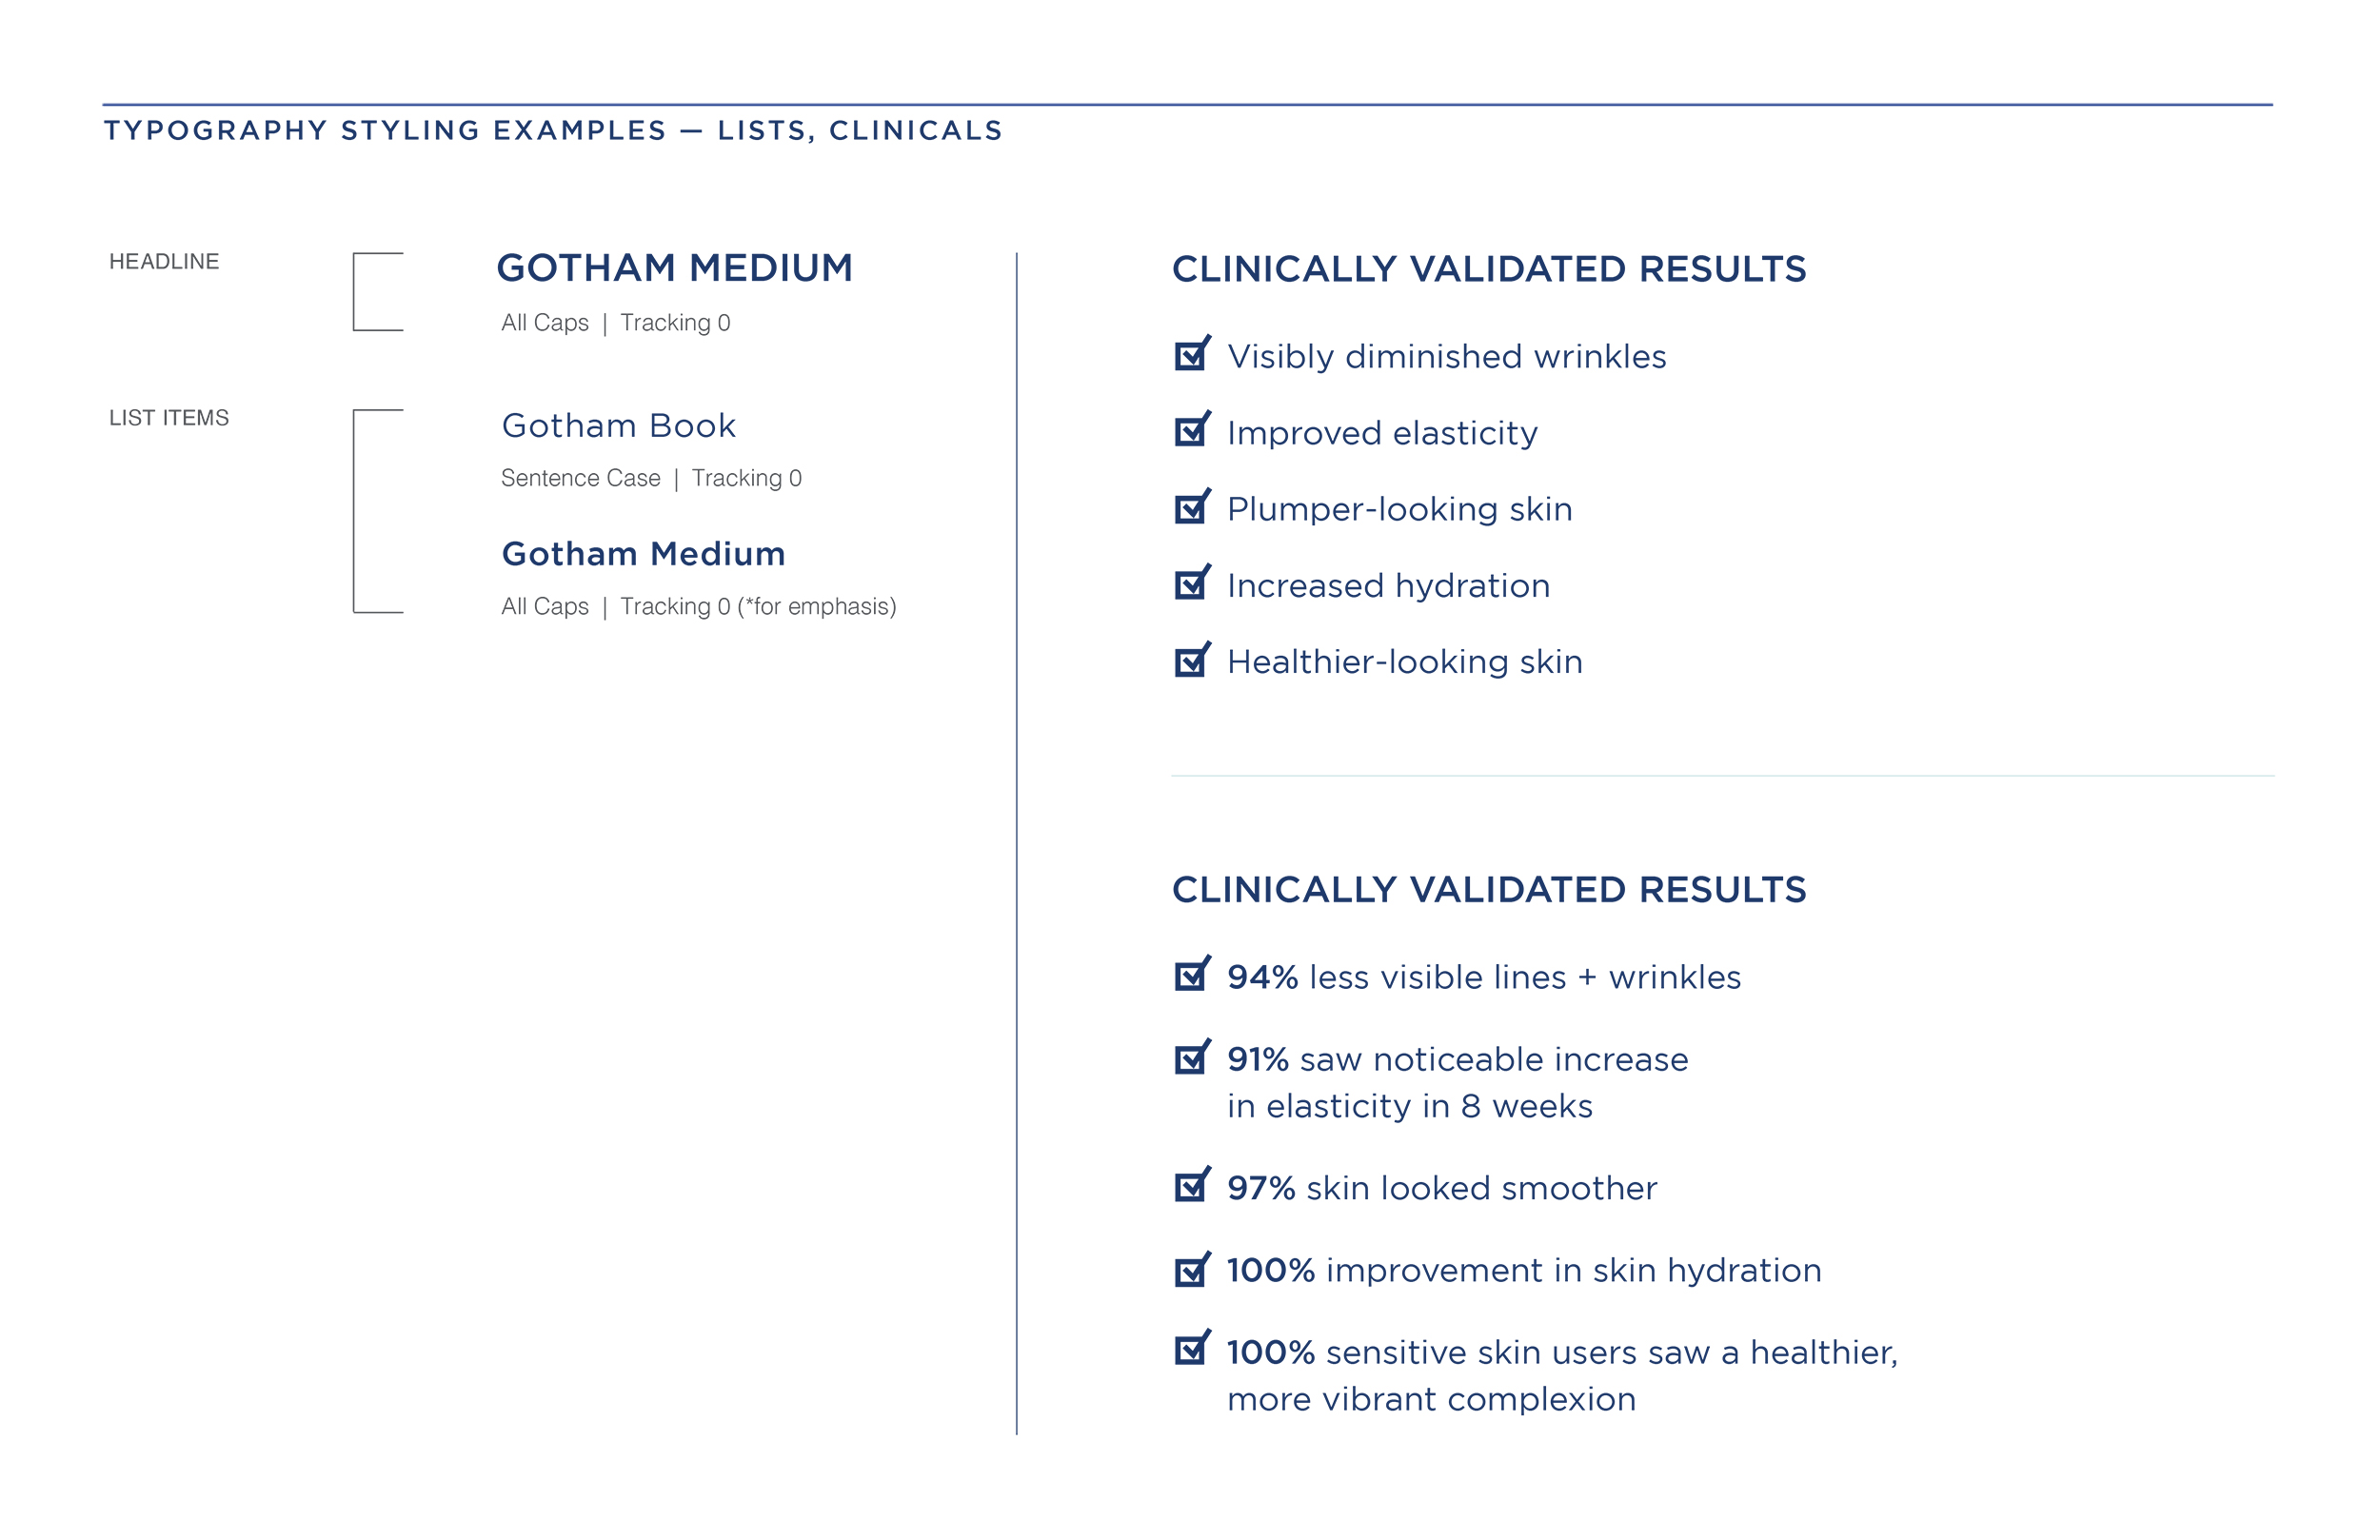Select the Gotham Book font sample
2380x1540 pixels.
coord(618,426)
